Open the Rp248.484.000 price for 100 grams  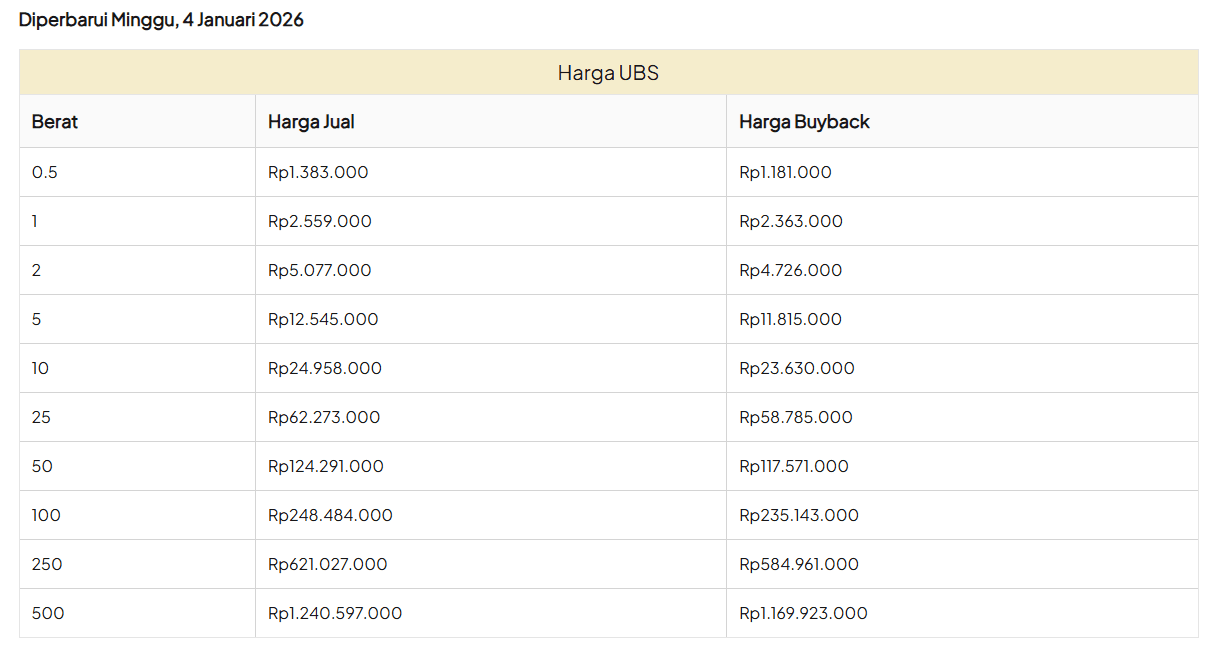330,515
